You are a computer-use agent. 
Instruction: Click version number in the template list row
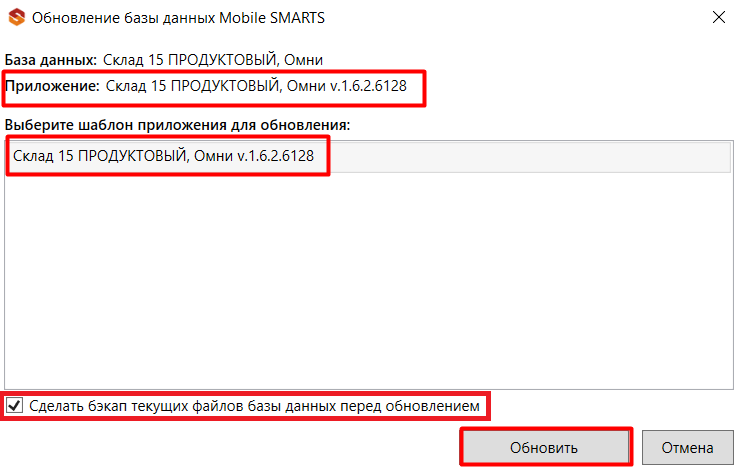(x=275, y=156)
